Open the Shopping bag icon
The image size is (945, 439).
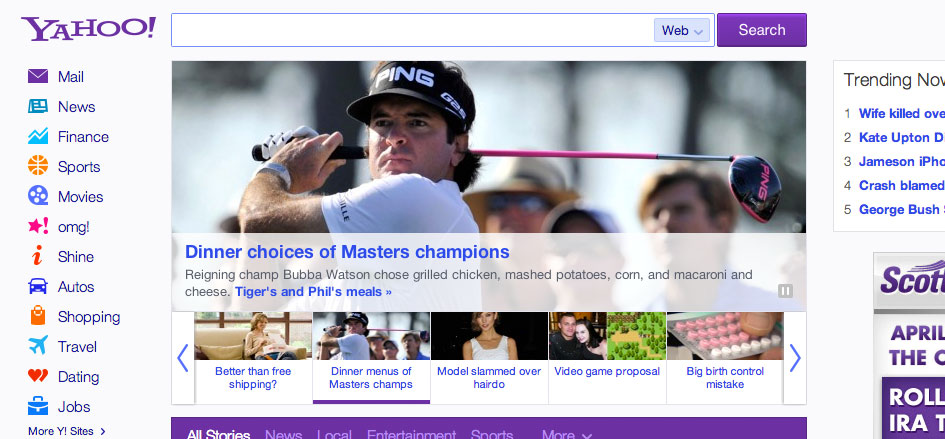(38, 317)
